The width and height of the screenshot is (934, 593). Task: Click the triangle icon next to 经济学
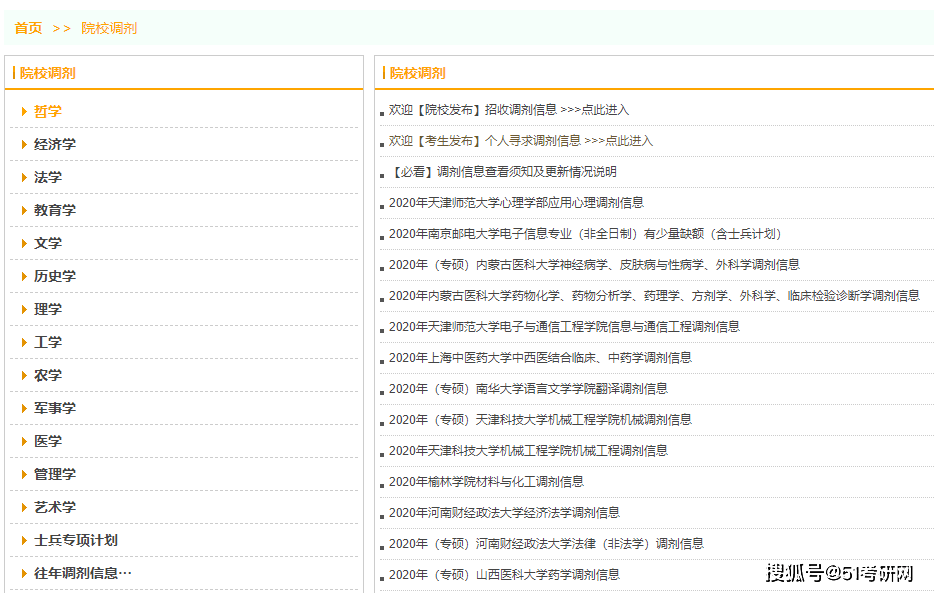[24, 144]
